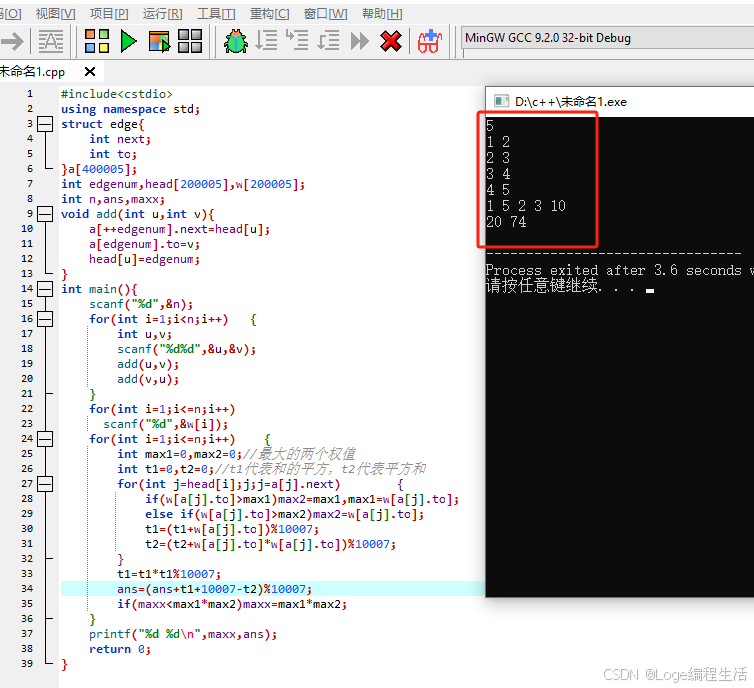This screenshot has width=754, height=688.
Task: Click line number 1 in the gutter
Action: [x=30, y=94]
